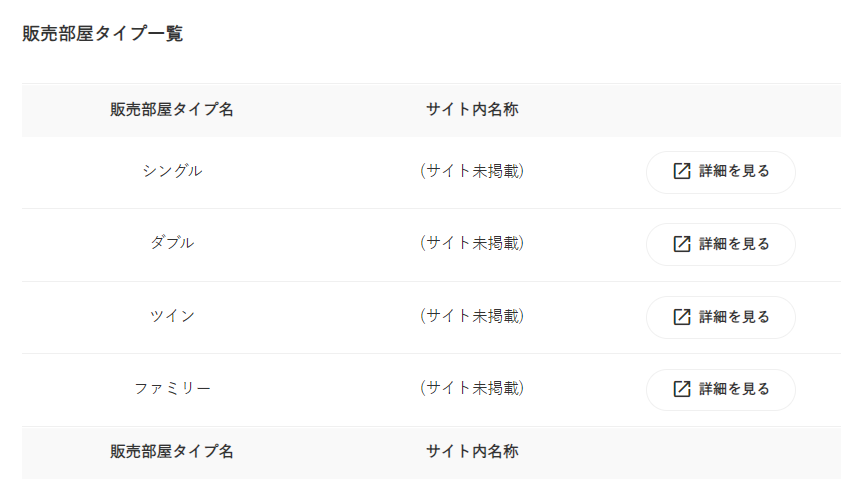841x502 pixels.
Task: Click external-link icon in ツイン row
Action: [x=682, y=317]
